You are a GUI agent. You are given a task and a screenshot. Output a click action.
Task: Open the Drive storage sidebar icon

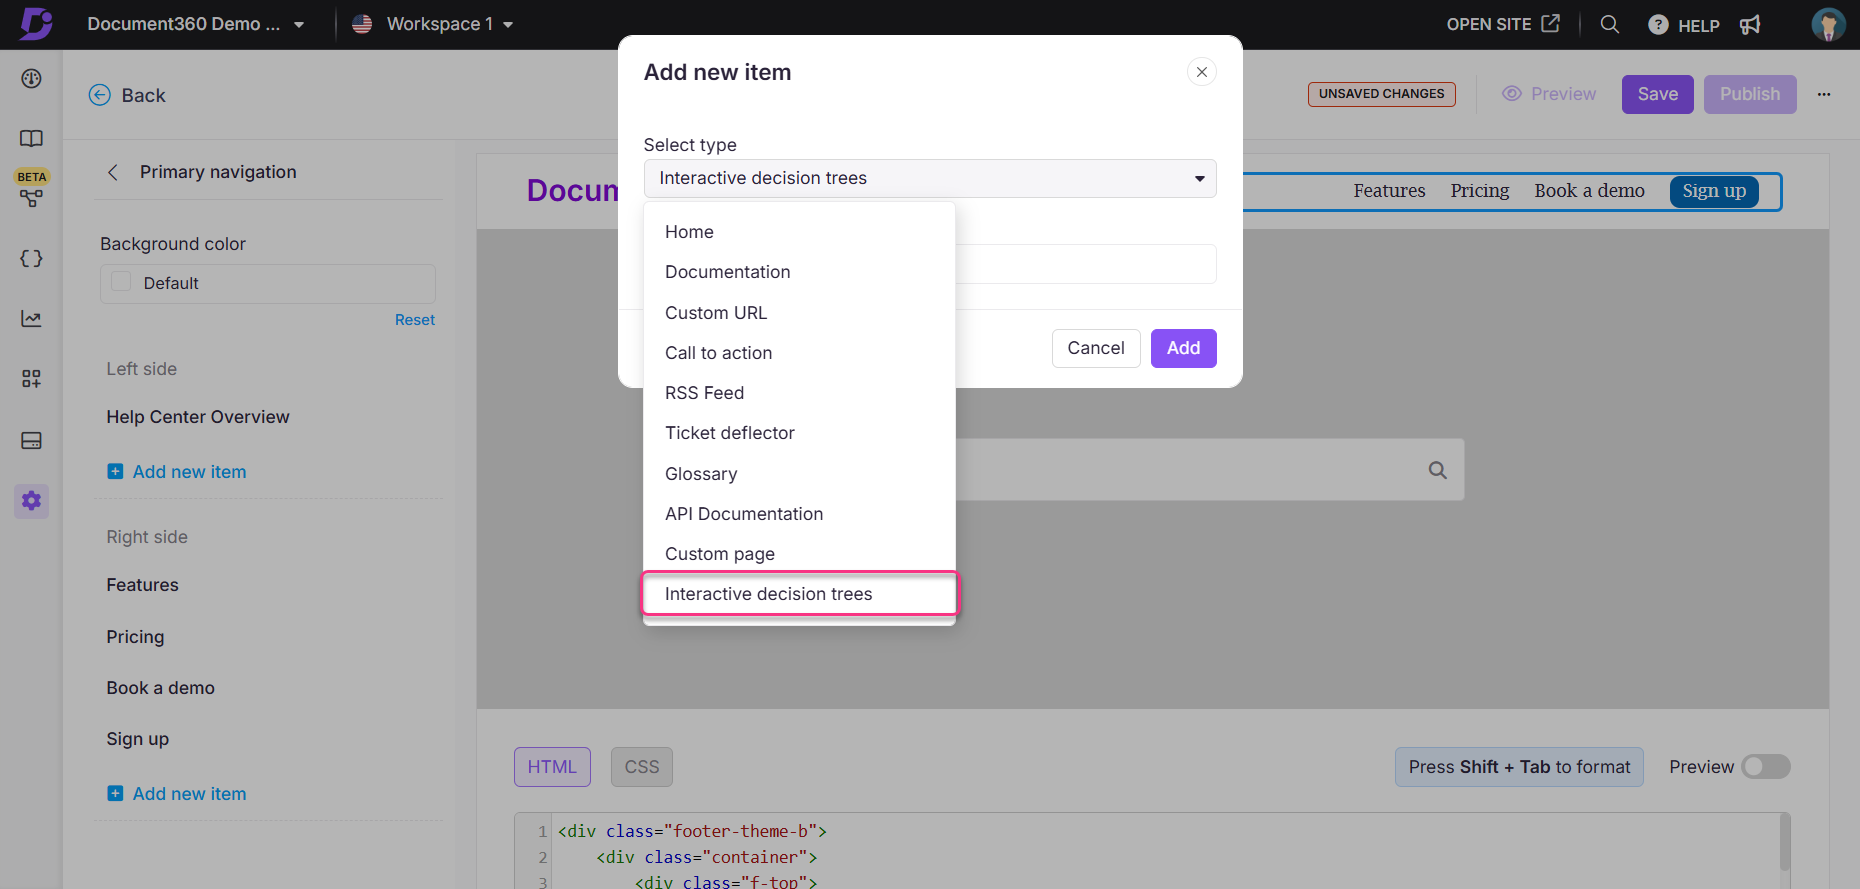click(31, 440)
